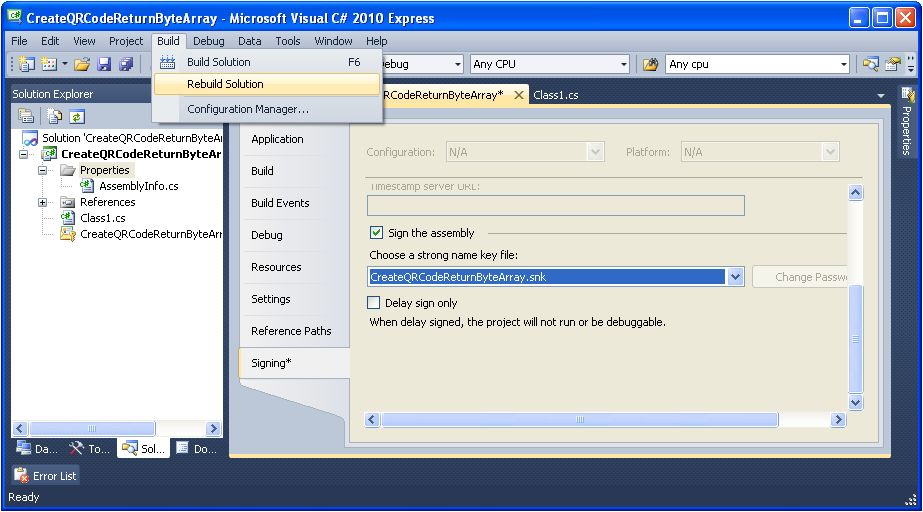Image resolution: width=923 pixels, height=512 pixels.
Task: Open the Project menu
Action: click(x=126, y=41)
